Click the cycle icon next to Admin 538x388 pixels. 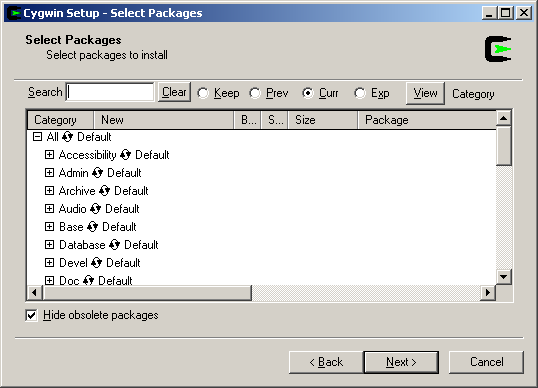click(97, 173)
